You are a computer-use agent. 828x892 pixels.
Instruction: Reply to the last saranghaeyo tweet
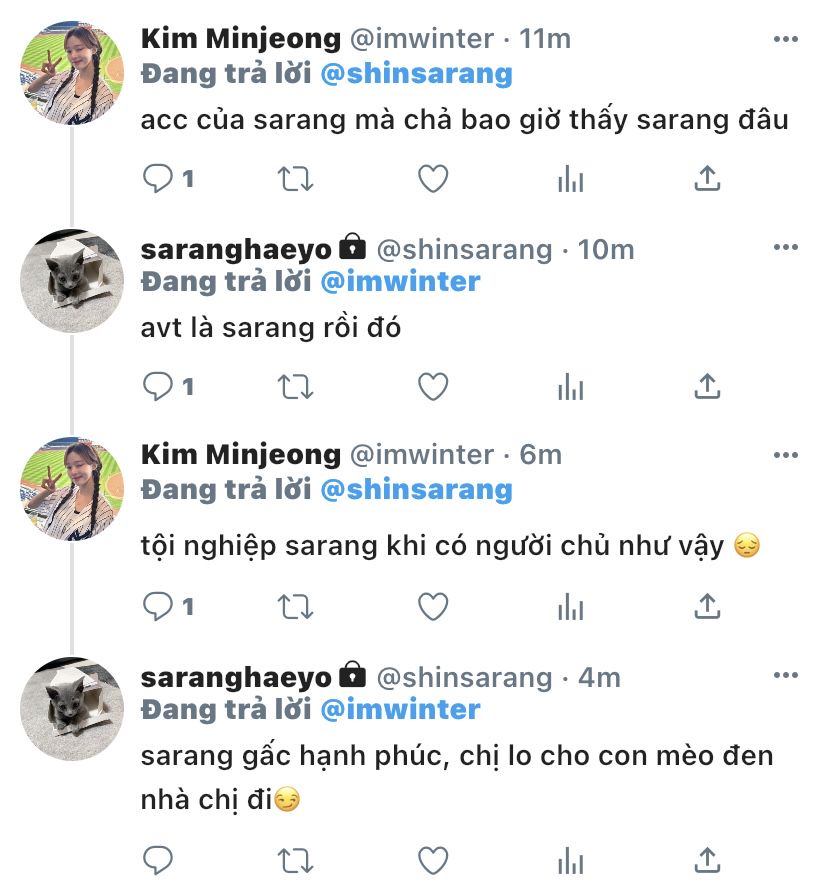pos(159,859)
